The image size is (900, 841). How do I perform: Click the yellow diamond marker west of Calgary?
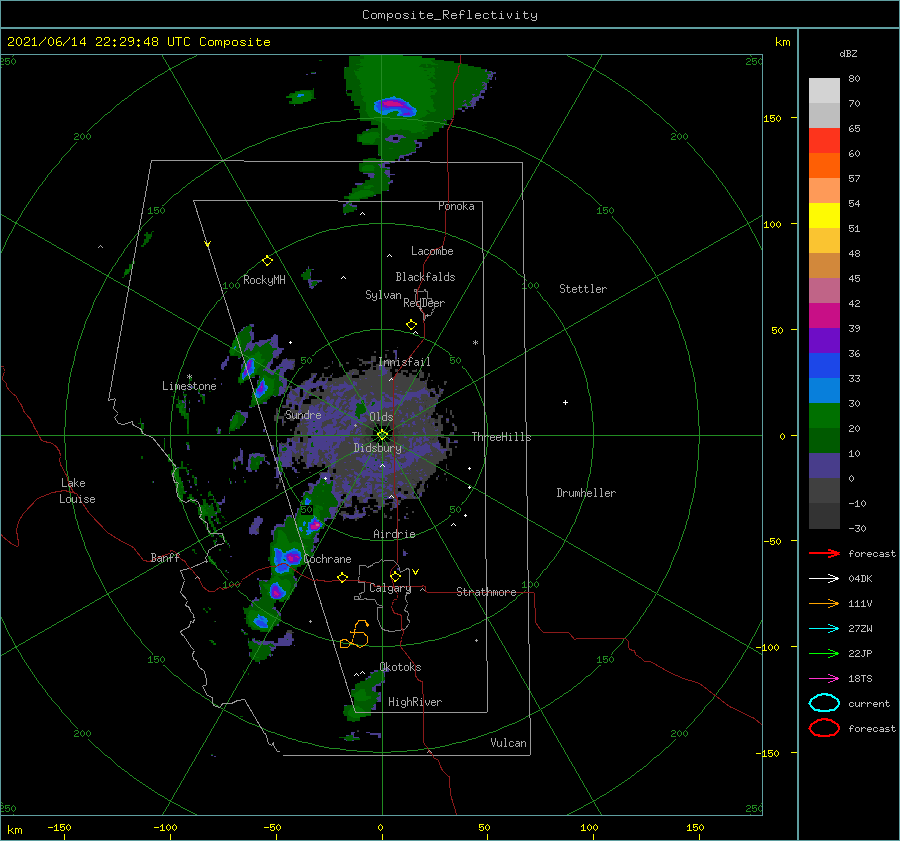click(342, 577)
